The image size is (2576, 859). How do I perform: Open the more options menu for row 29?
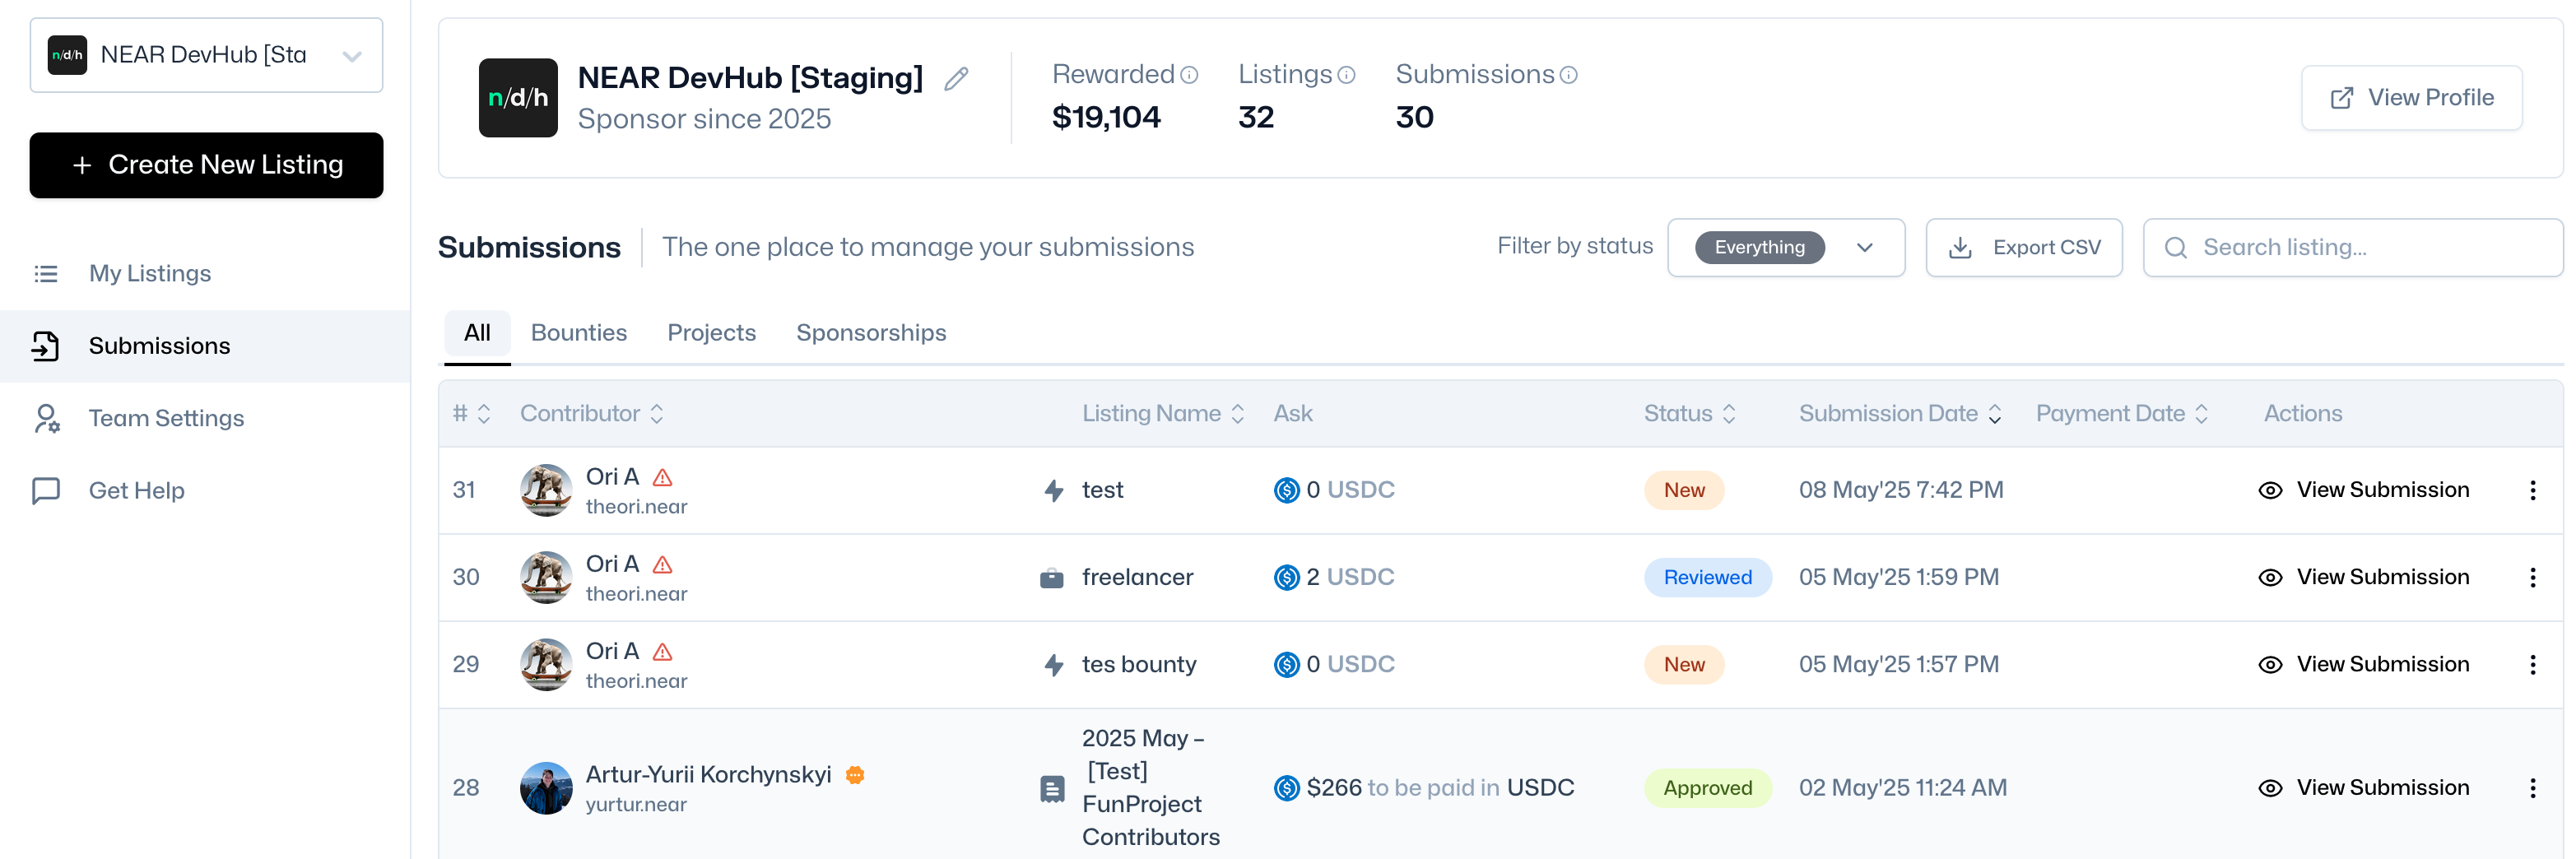[2532, 664]
